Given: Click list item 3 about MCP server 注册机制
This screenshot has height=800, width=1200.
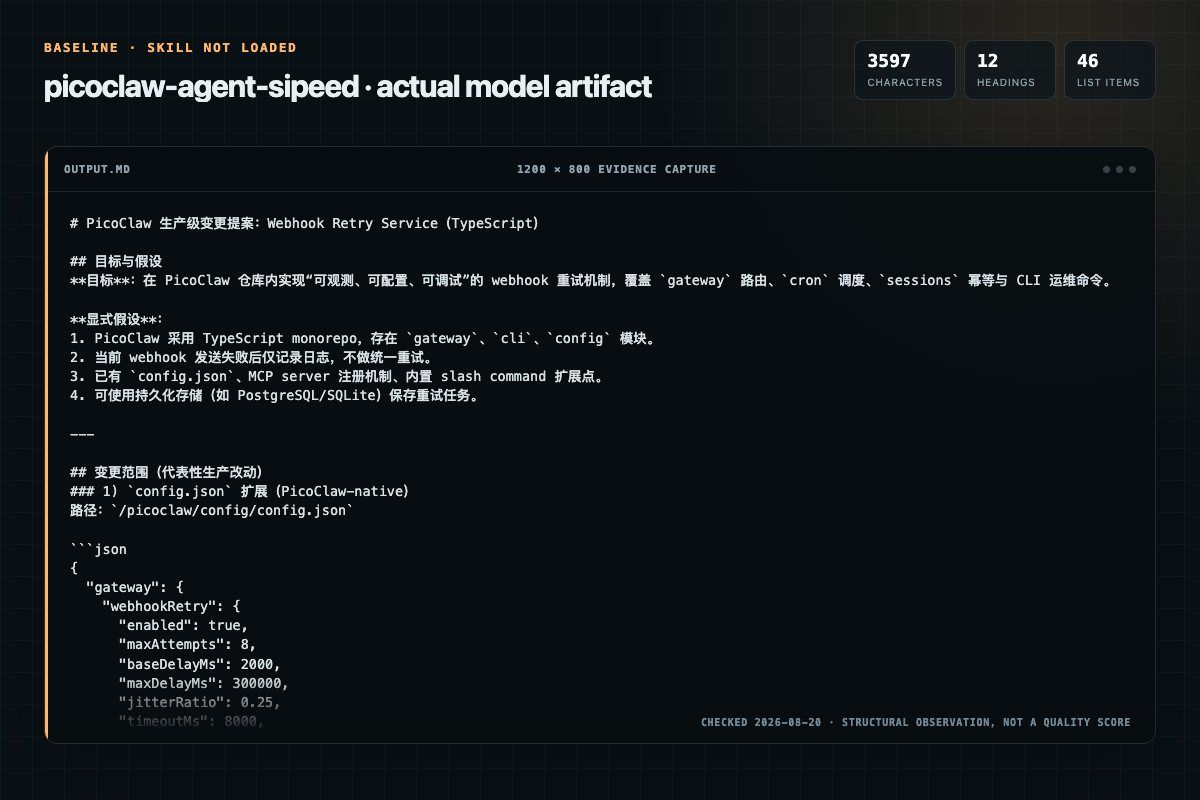Looking at the screenshot, I should (x=339, y=376).
